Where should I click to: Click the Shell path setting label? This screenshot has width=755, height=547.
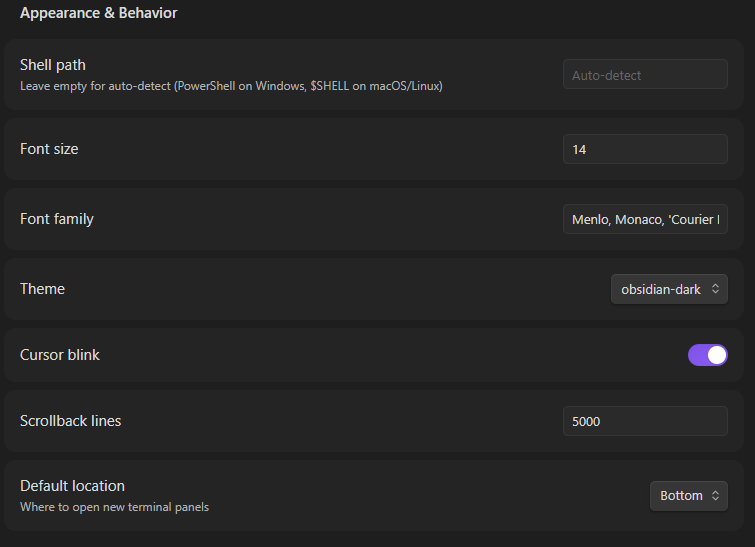click(53, 65)
